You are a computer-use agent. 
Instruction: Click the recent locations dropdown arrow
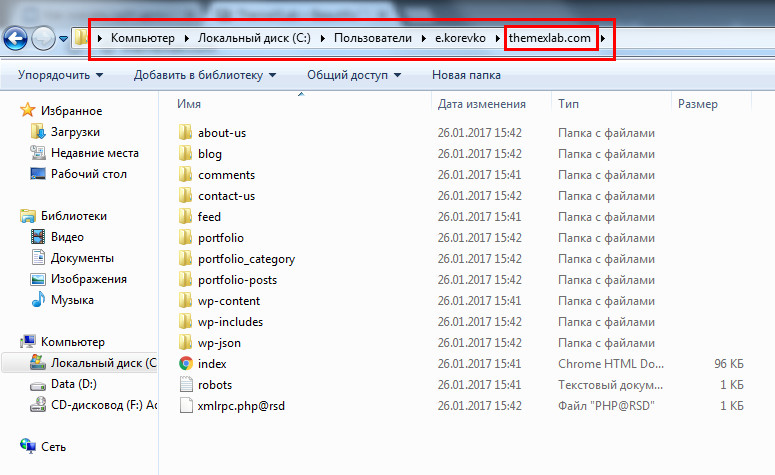pyautogui.click(x=64, y=39)
